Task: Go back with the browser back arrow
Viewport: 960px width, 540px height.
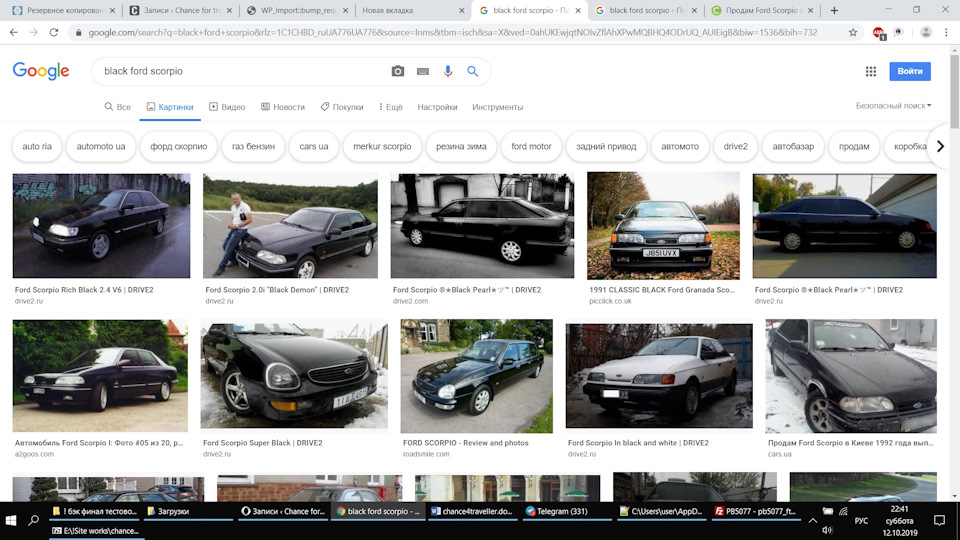Action: coord(13,32)
